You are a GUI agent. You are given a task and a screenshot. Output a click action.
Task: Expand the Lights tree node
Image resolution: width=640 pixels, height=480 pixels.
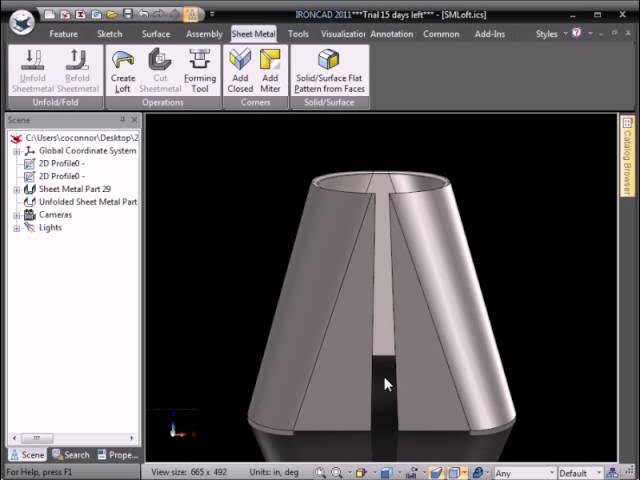(x=16, y=228)
